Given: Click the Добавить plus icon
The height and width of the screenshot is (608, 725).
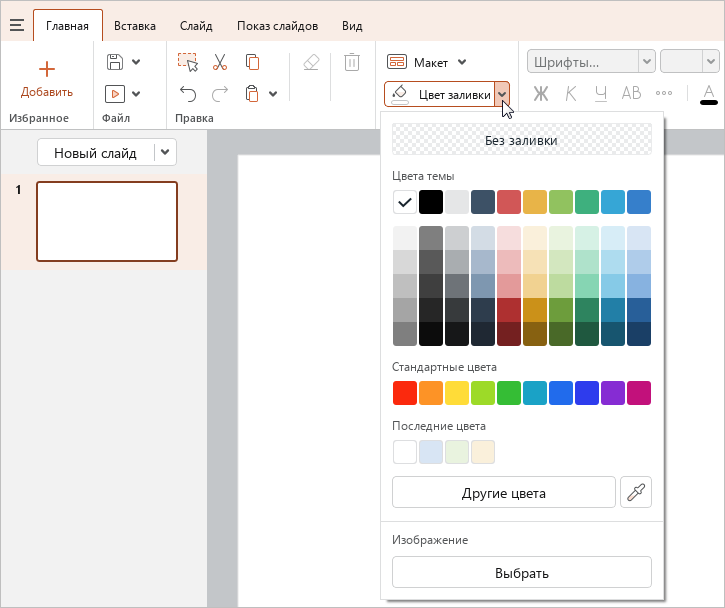Looking at the screenshot, I should [x=47, y=69].
